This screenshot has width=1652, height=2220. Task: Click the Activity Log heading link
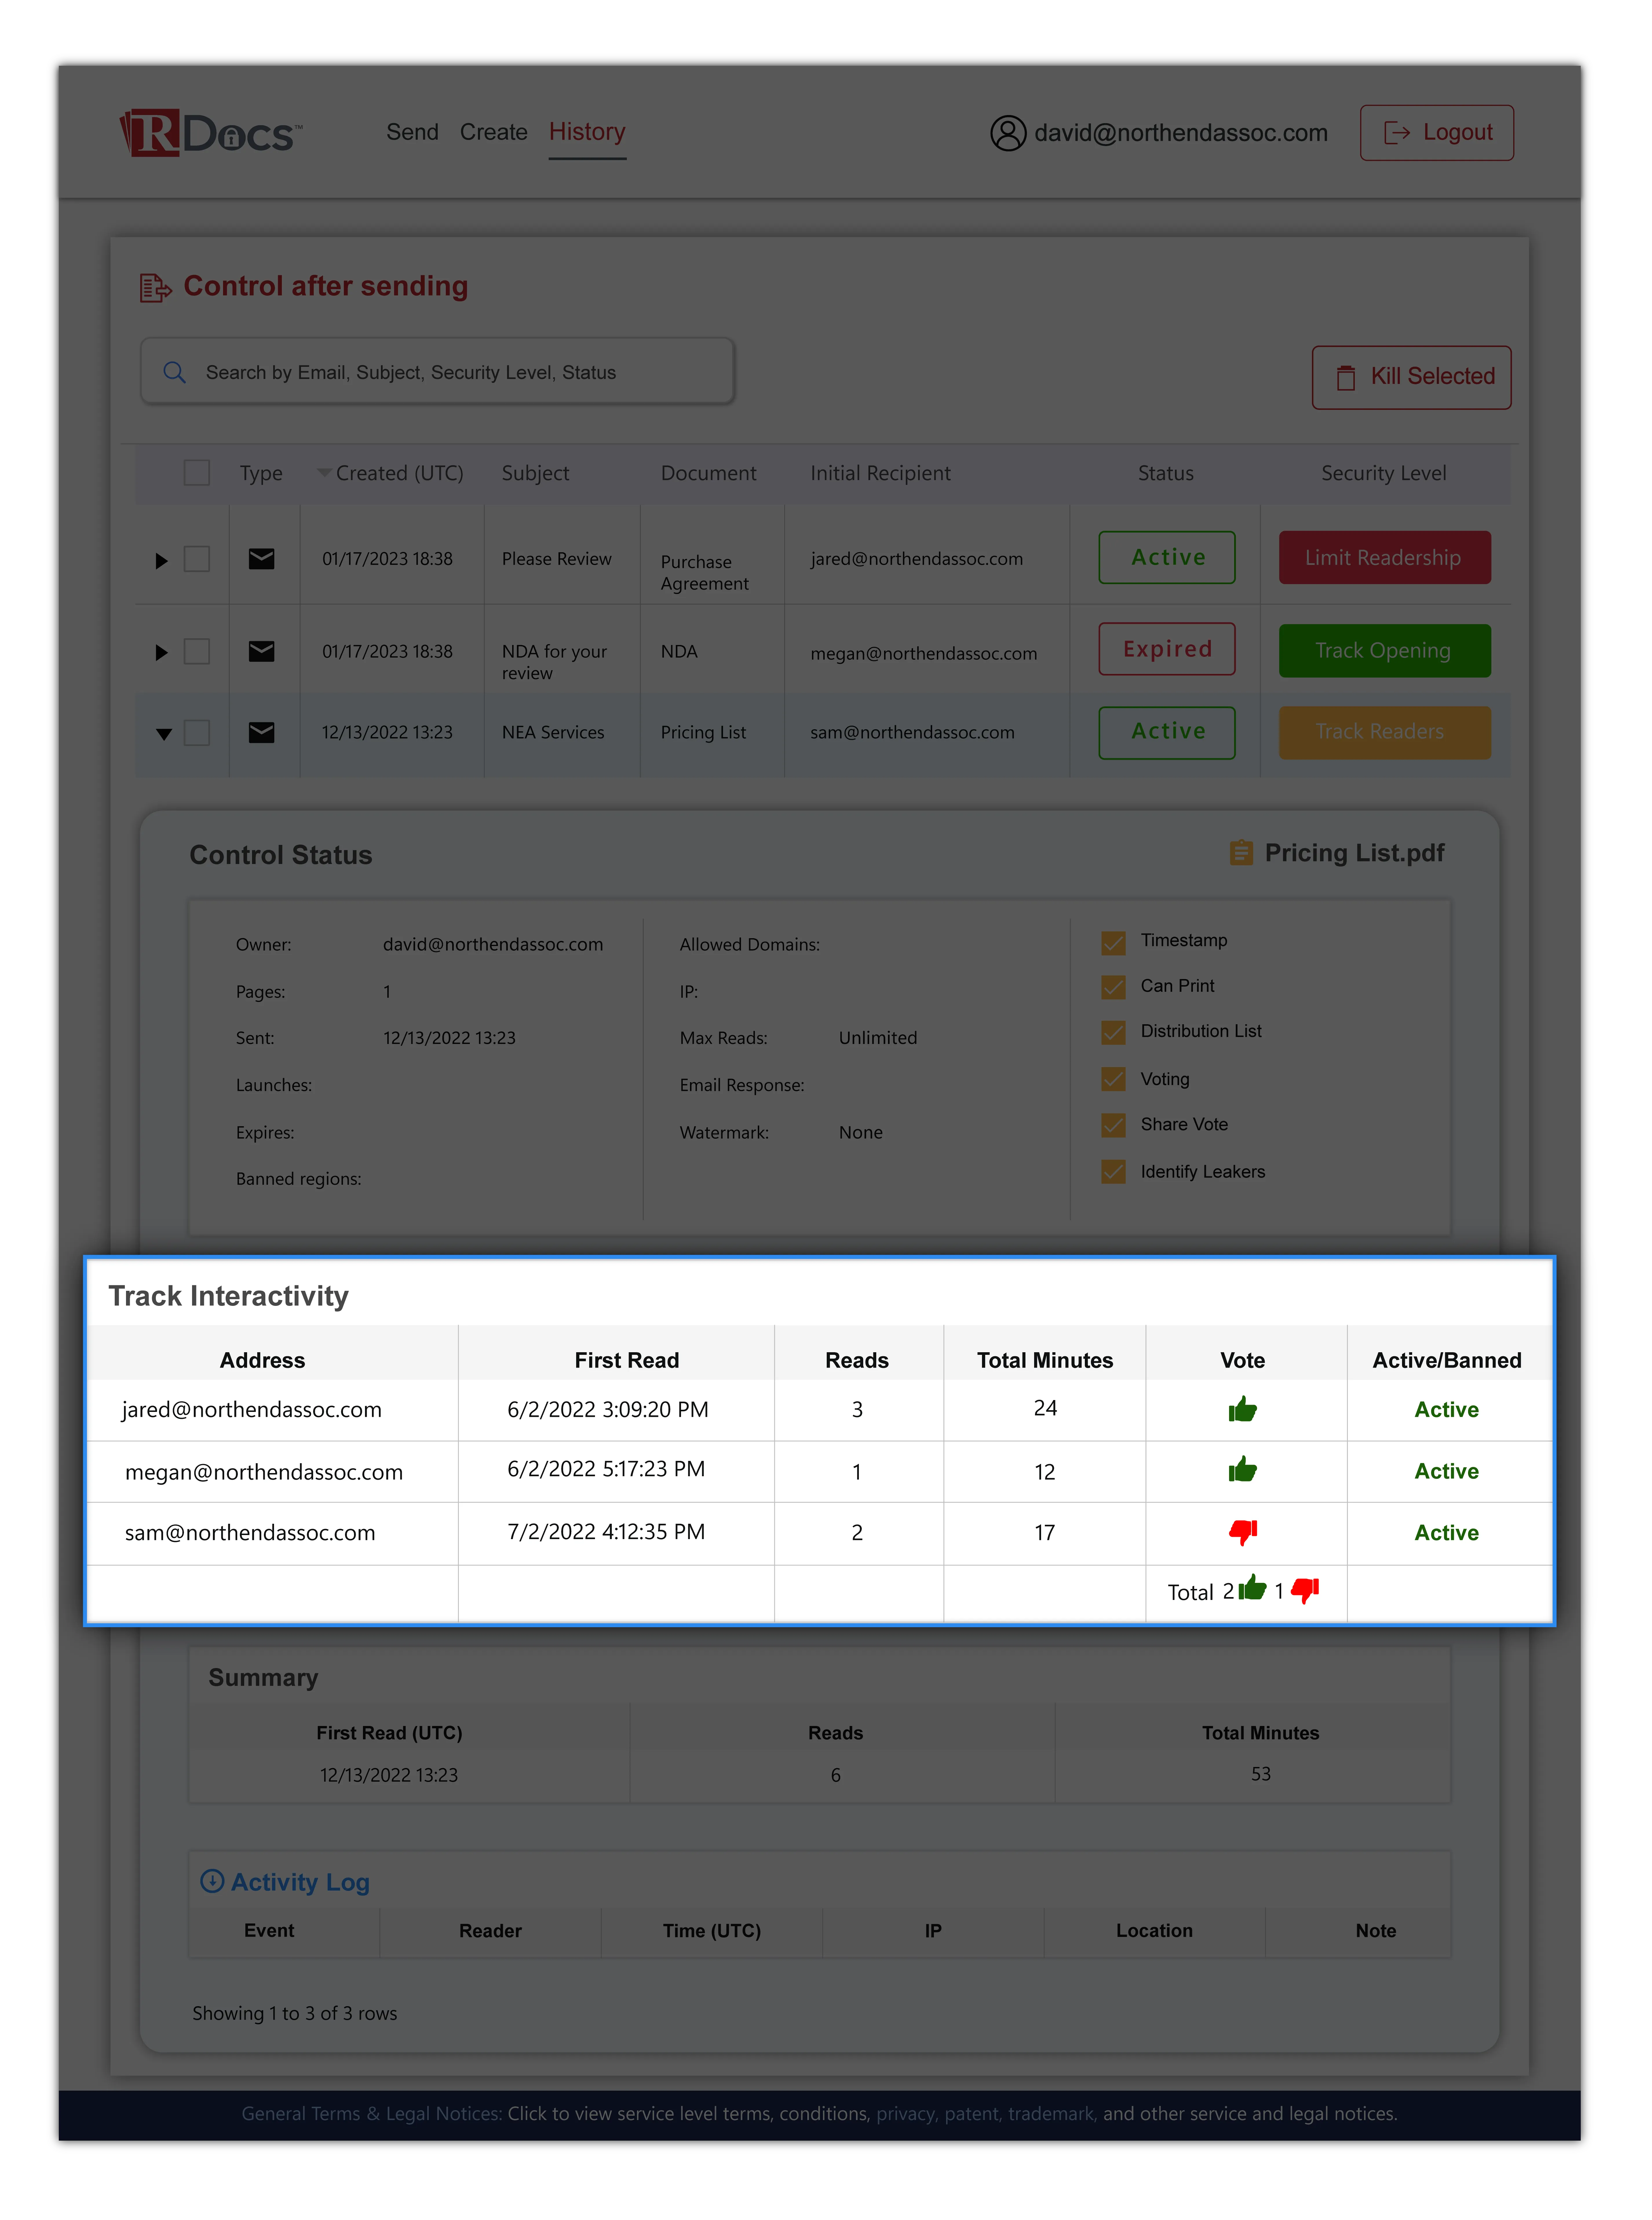300,1882
